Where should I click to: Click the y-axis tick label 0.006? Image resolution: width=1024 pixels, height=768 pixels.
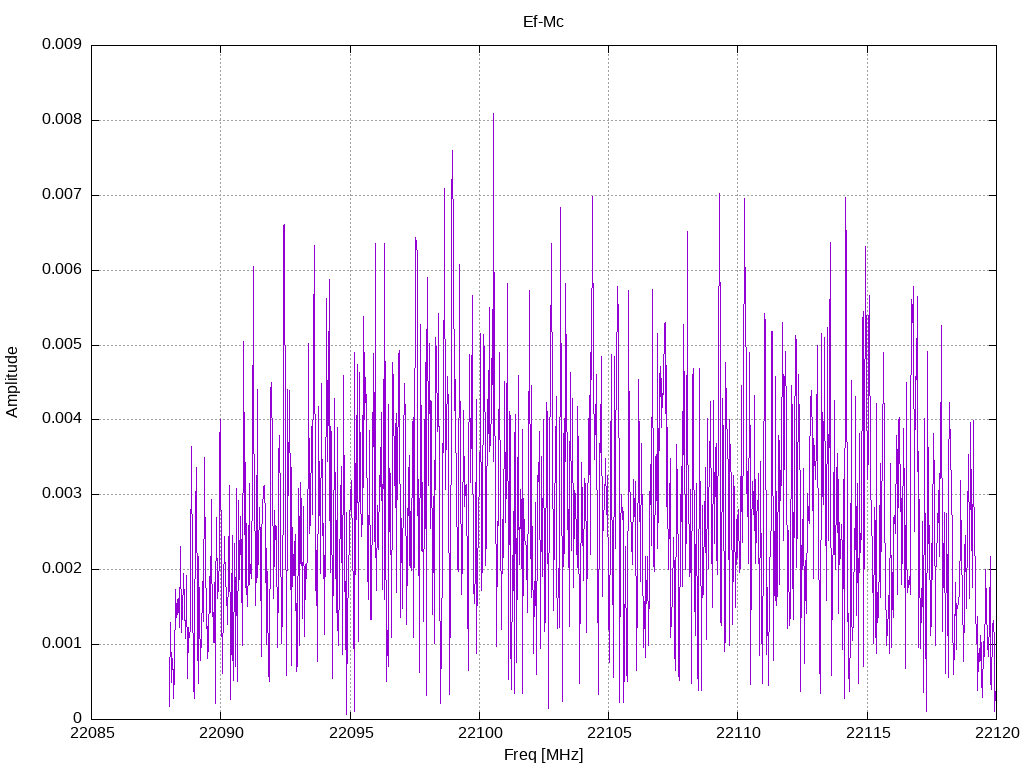(x=62, y=270)
